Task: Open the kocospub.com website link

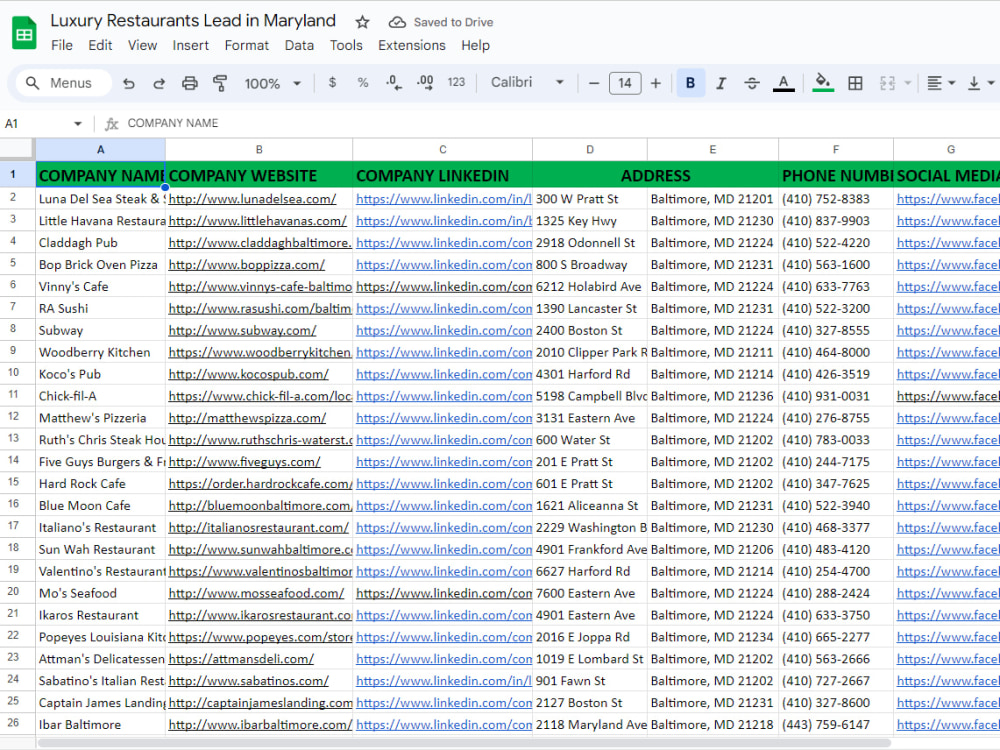Action: [x=249, y=374]
